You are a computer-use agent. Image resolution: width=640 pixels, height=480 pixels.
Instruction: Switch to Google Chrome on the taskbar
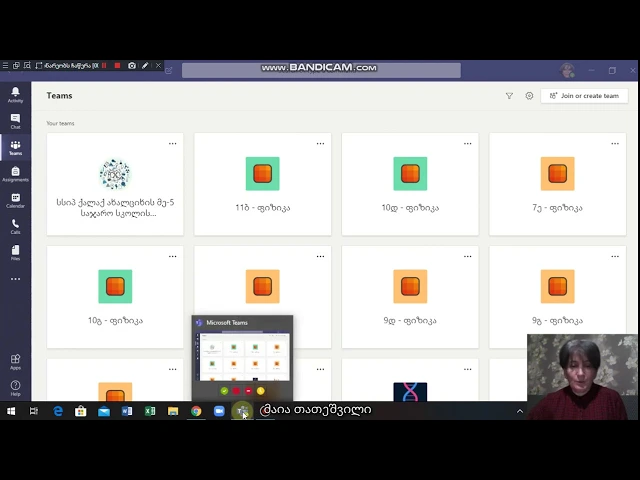196,411
